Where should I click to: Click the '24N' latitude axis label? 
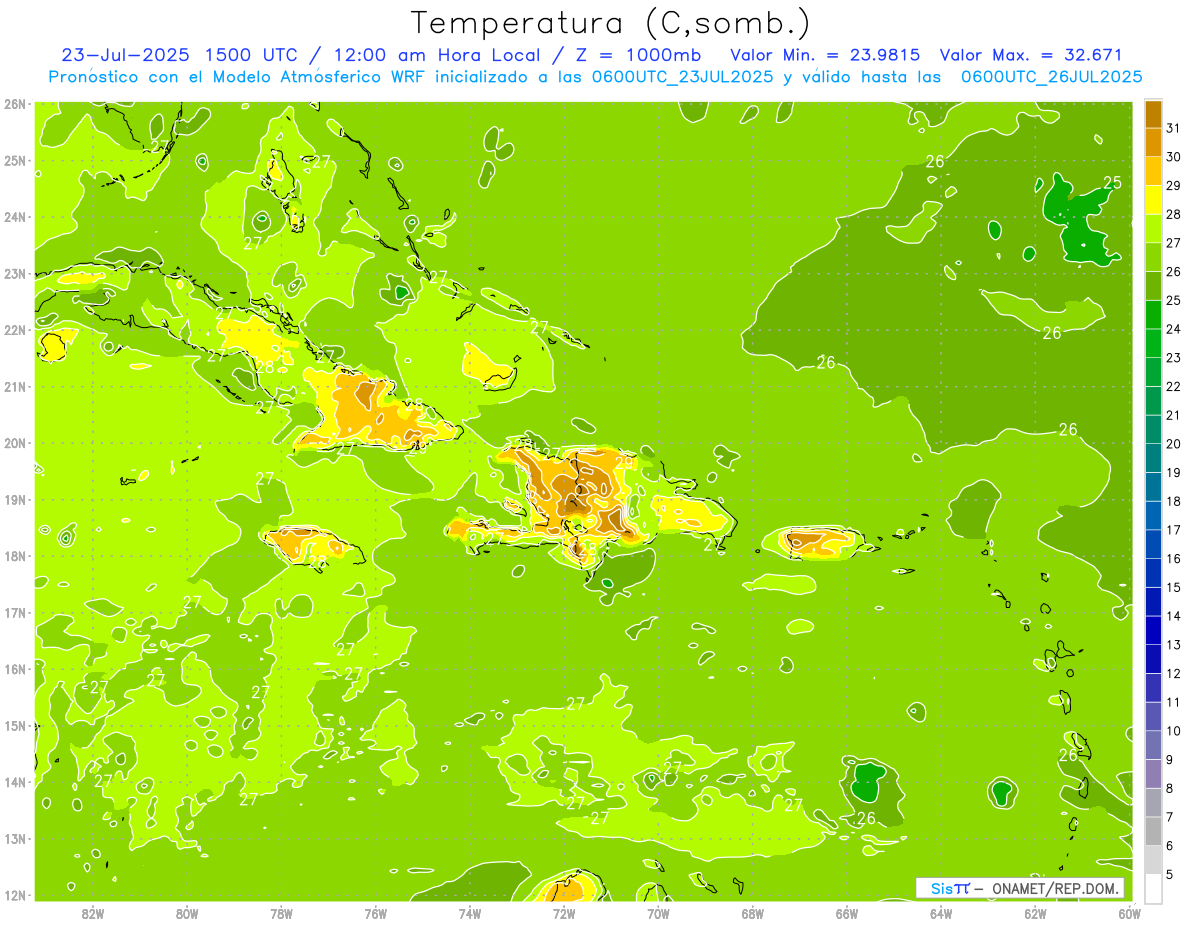15,216
